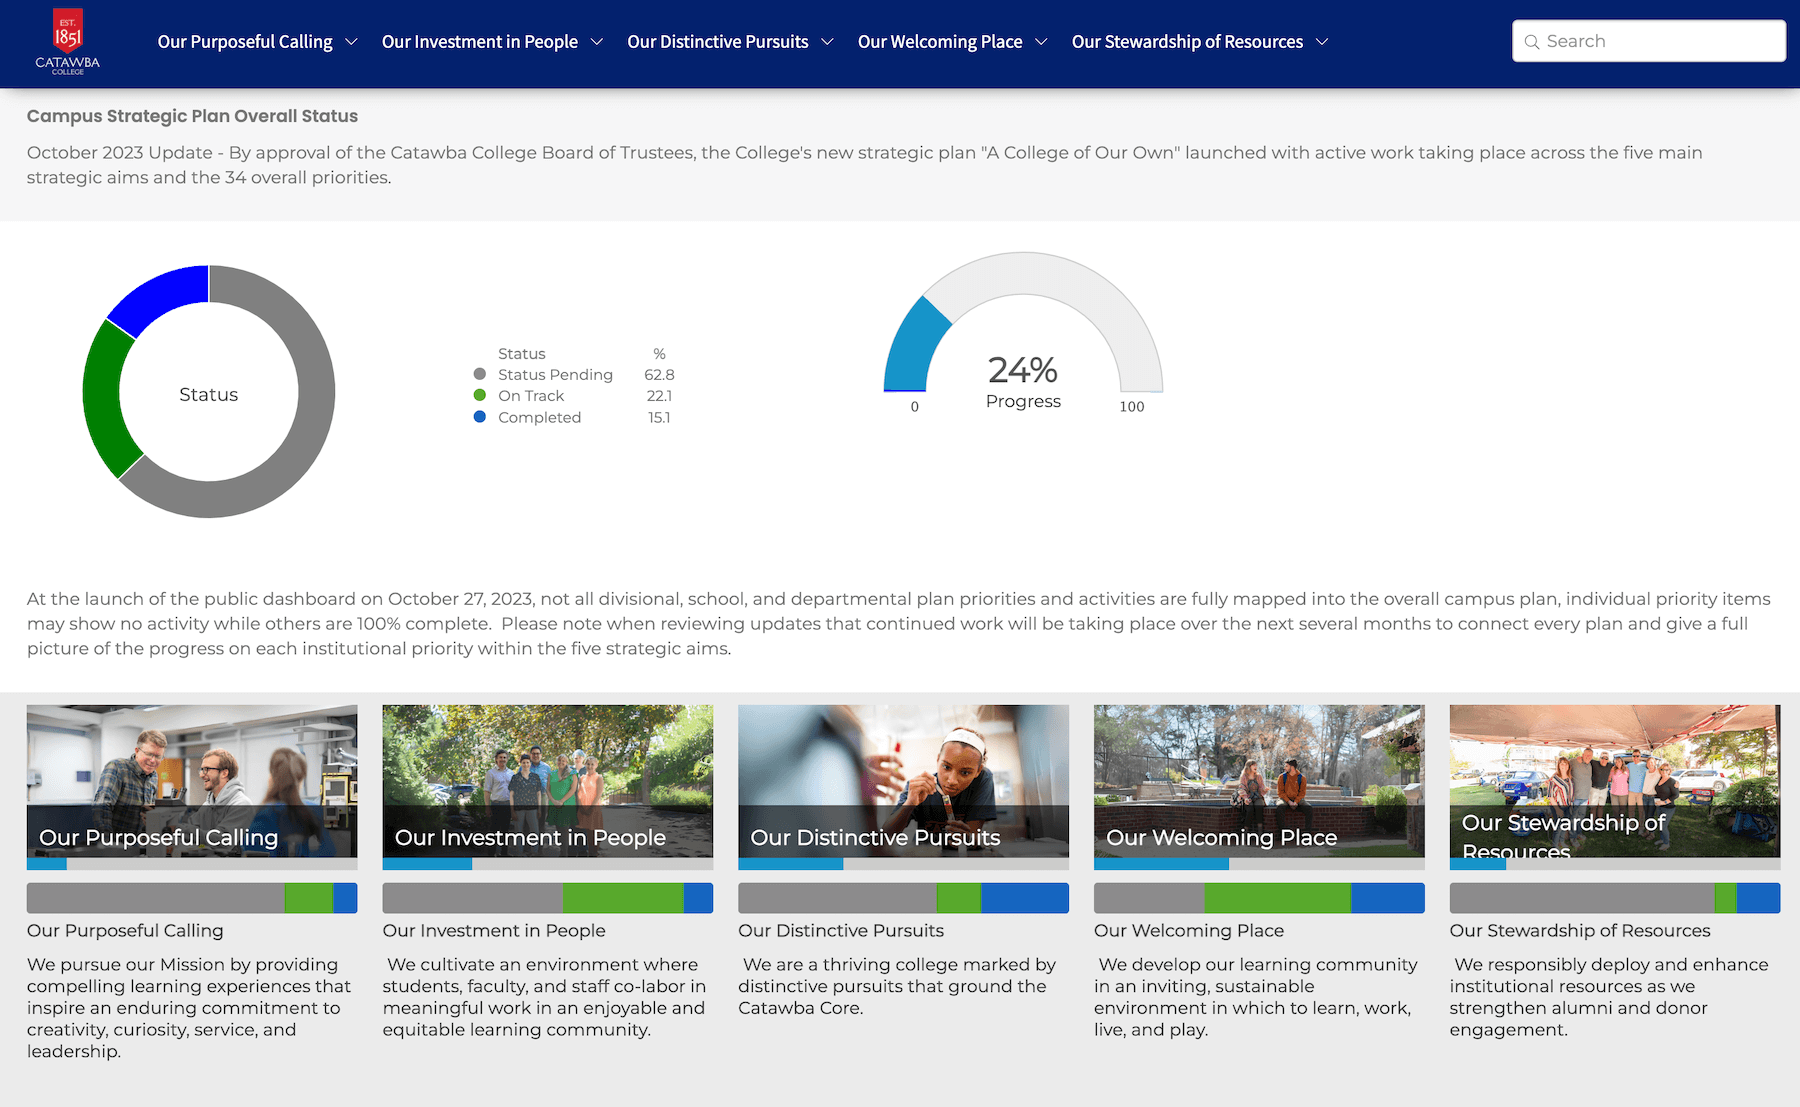The height and width of the screenshot is (1107, 1800).
Task: Click the search magnifier icon
Action: (1531, 42)
